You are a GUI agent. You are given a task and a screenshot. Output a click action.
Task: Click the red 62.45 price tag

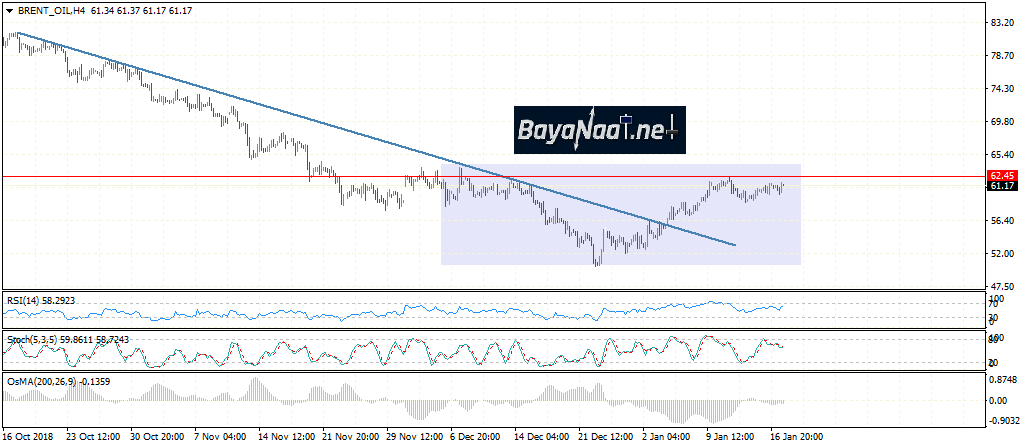point(1001,176)
